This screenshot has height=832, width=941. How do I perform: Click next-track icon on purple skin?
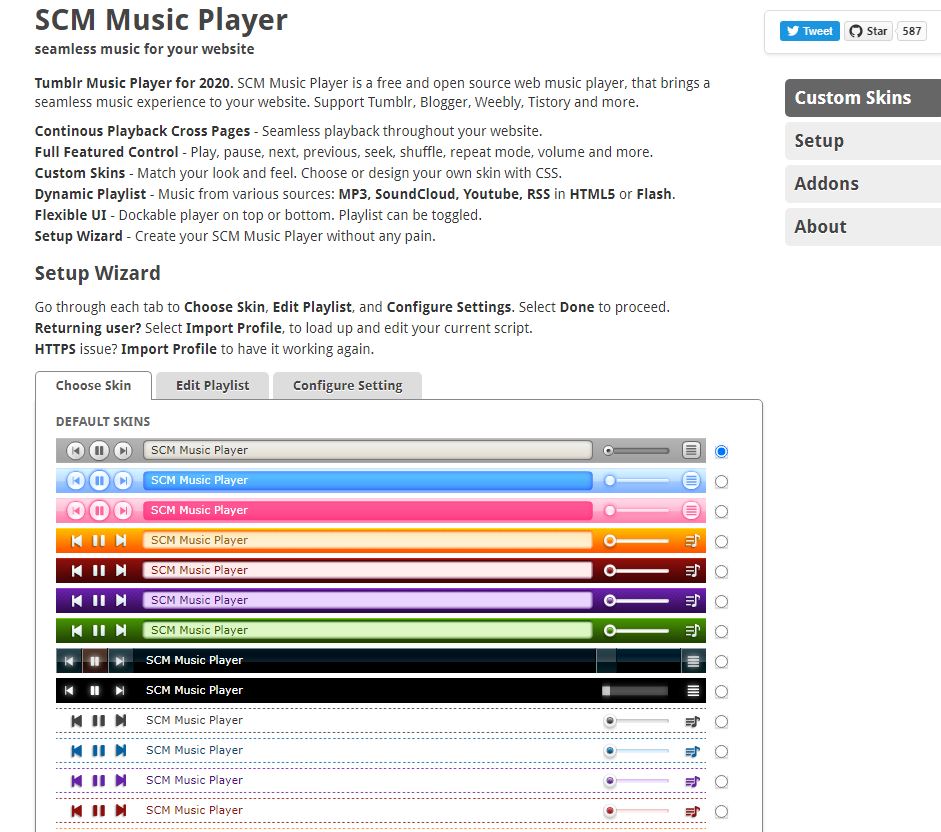121,600
